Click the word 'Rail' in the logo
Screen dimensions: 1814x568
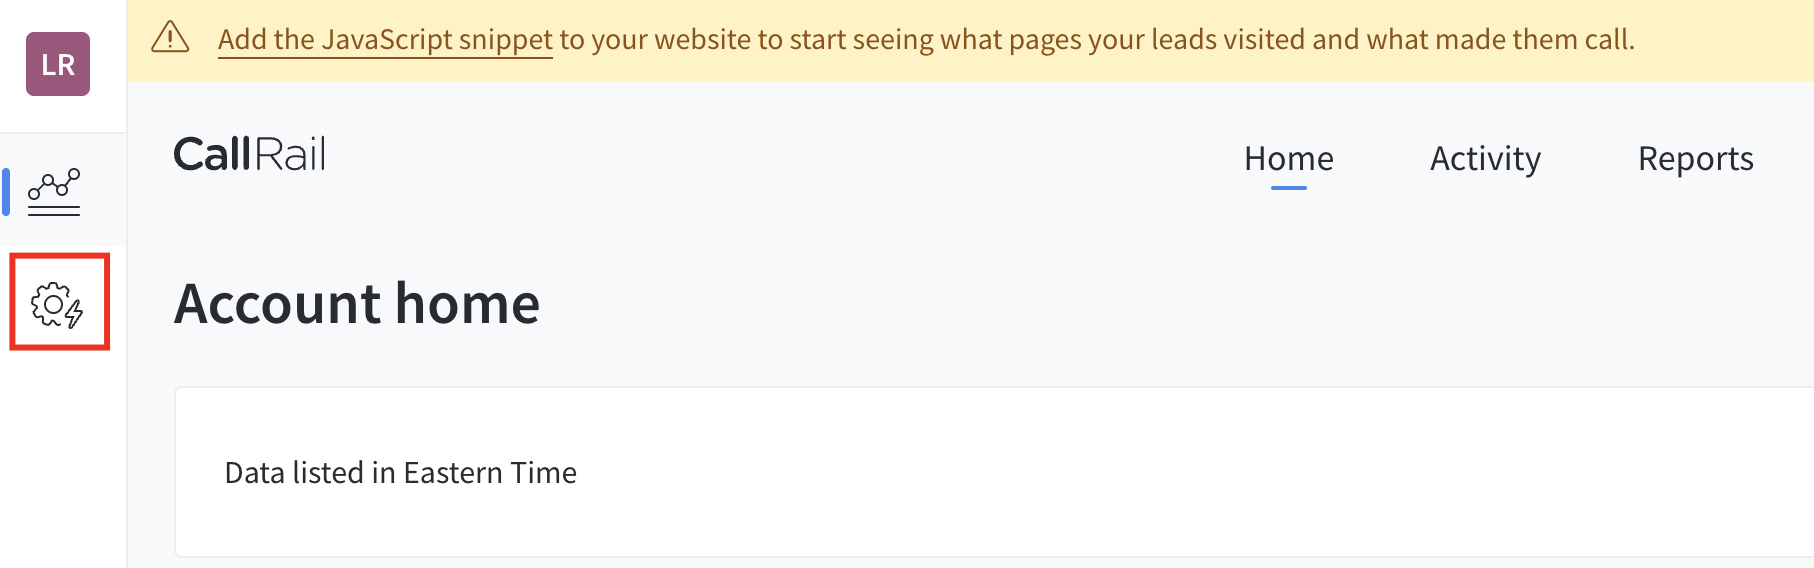pyautogui.click(x=291, y=155)
